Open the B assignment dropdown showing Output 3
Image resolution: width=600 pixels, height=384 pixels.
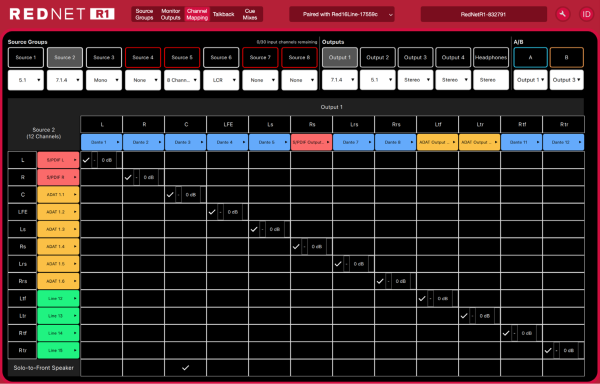(x=567, y=80)
